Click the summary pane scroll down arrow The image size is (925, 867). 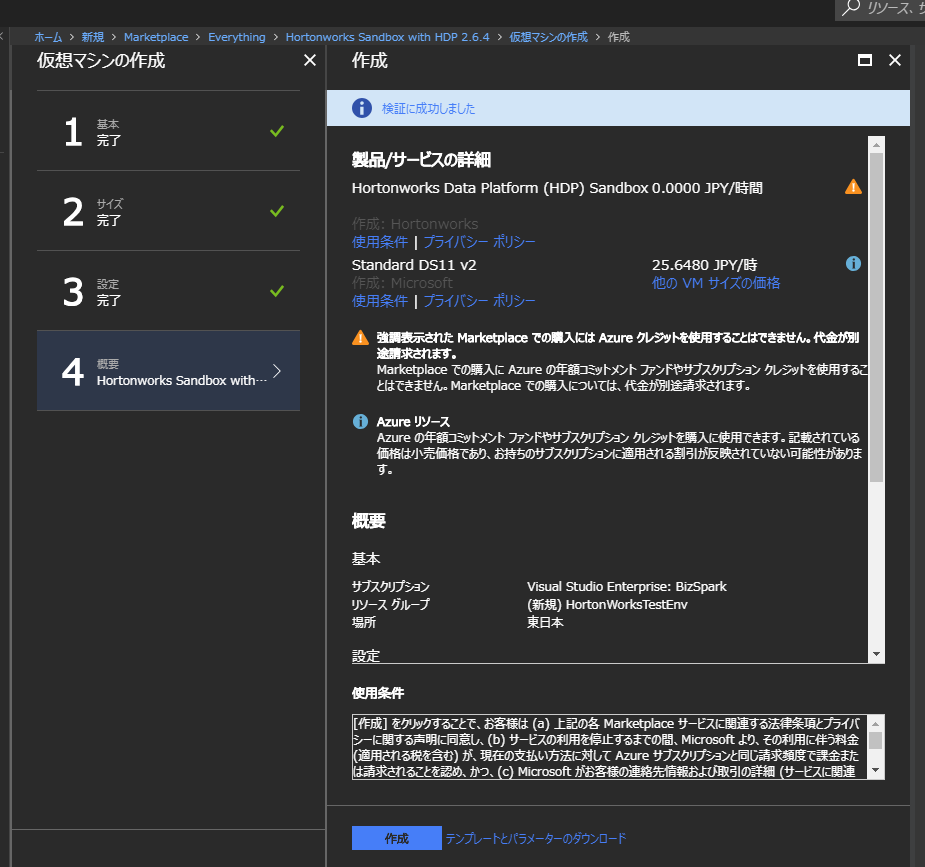(876, 654)
